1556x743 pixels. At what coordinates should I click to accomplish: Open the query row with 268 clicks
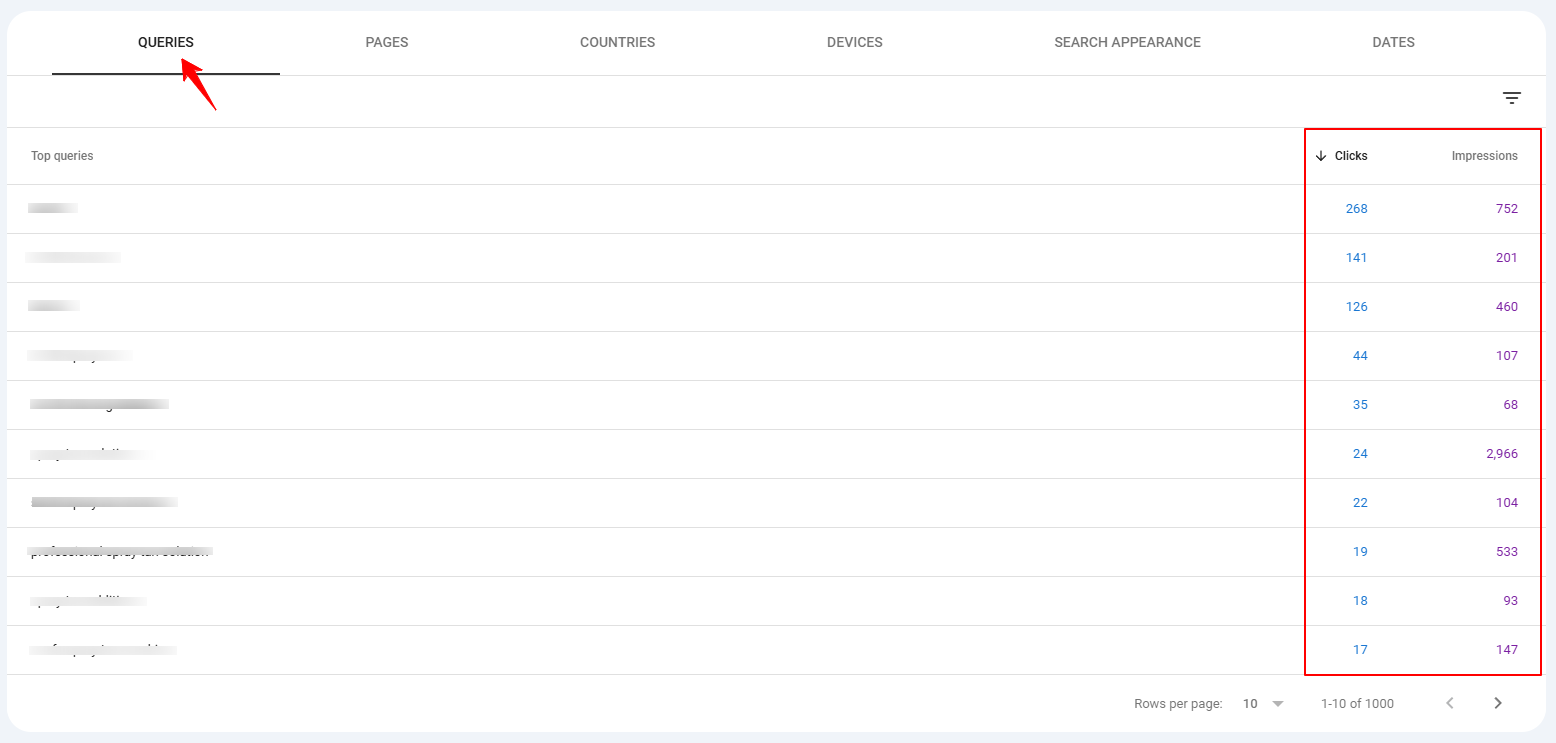coord(775,209)
